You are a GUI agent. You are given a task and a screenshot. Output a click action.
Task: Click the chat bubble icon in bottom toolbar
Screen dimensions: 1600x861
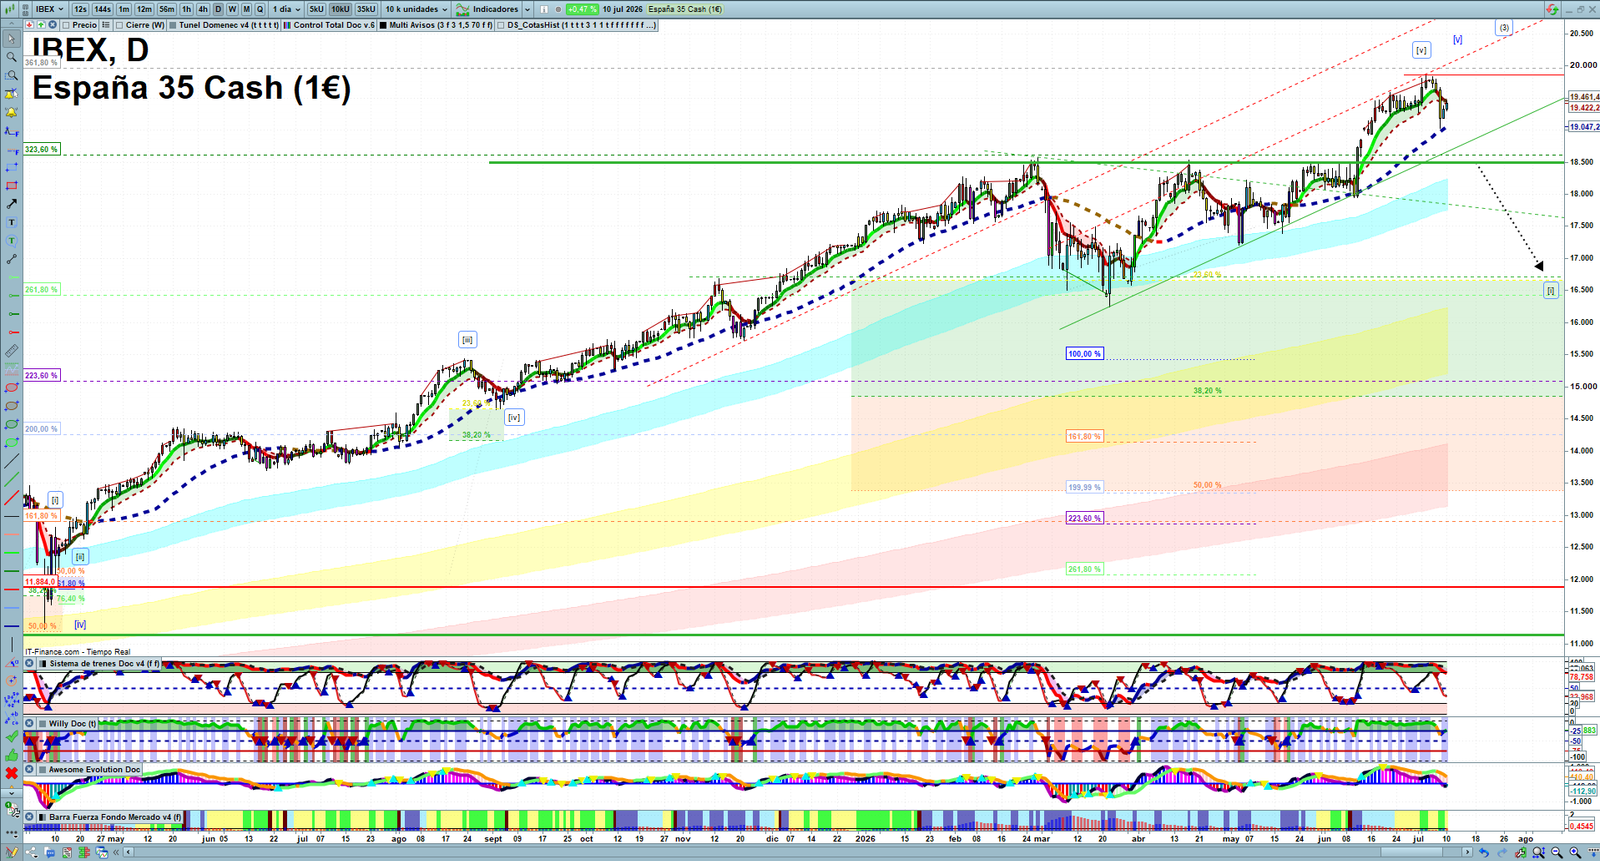49,853
